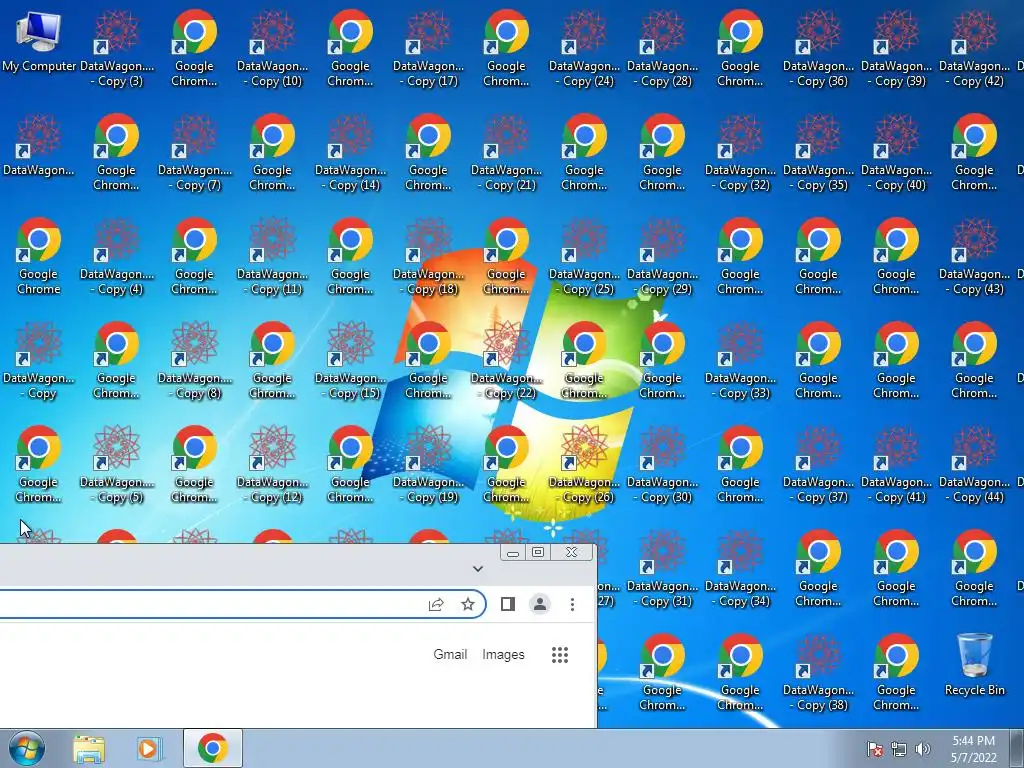Select DataWagon - Copy (10) shortcut

272,49
